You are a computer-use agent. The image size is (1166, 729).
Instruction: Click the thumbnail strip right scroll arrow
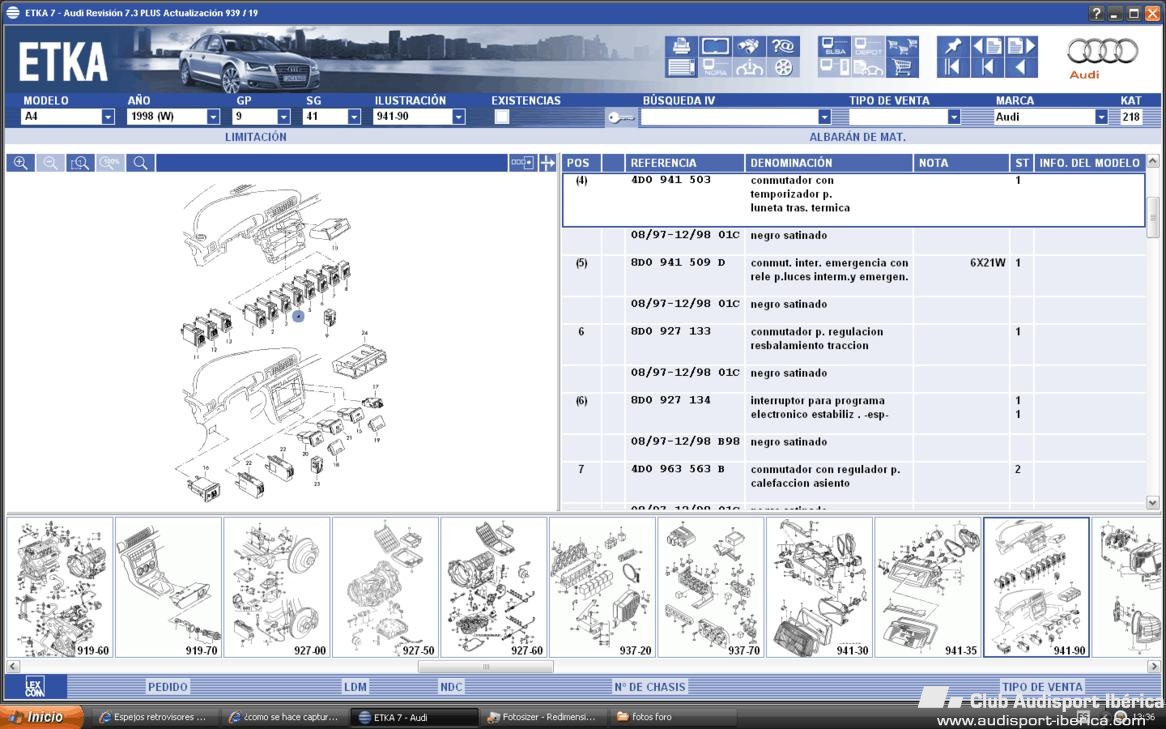[1154, 667]
